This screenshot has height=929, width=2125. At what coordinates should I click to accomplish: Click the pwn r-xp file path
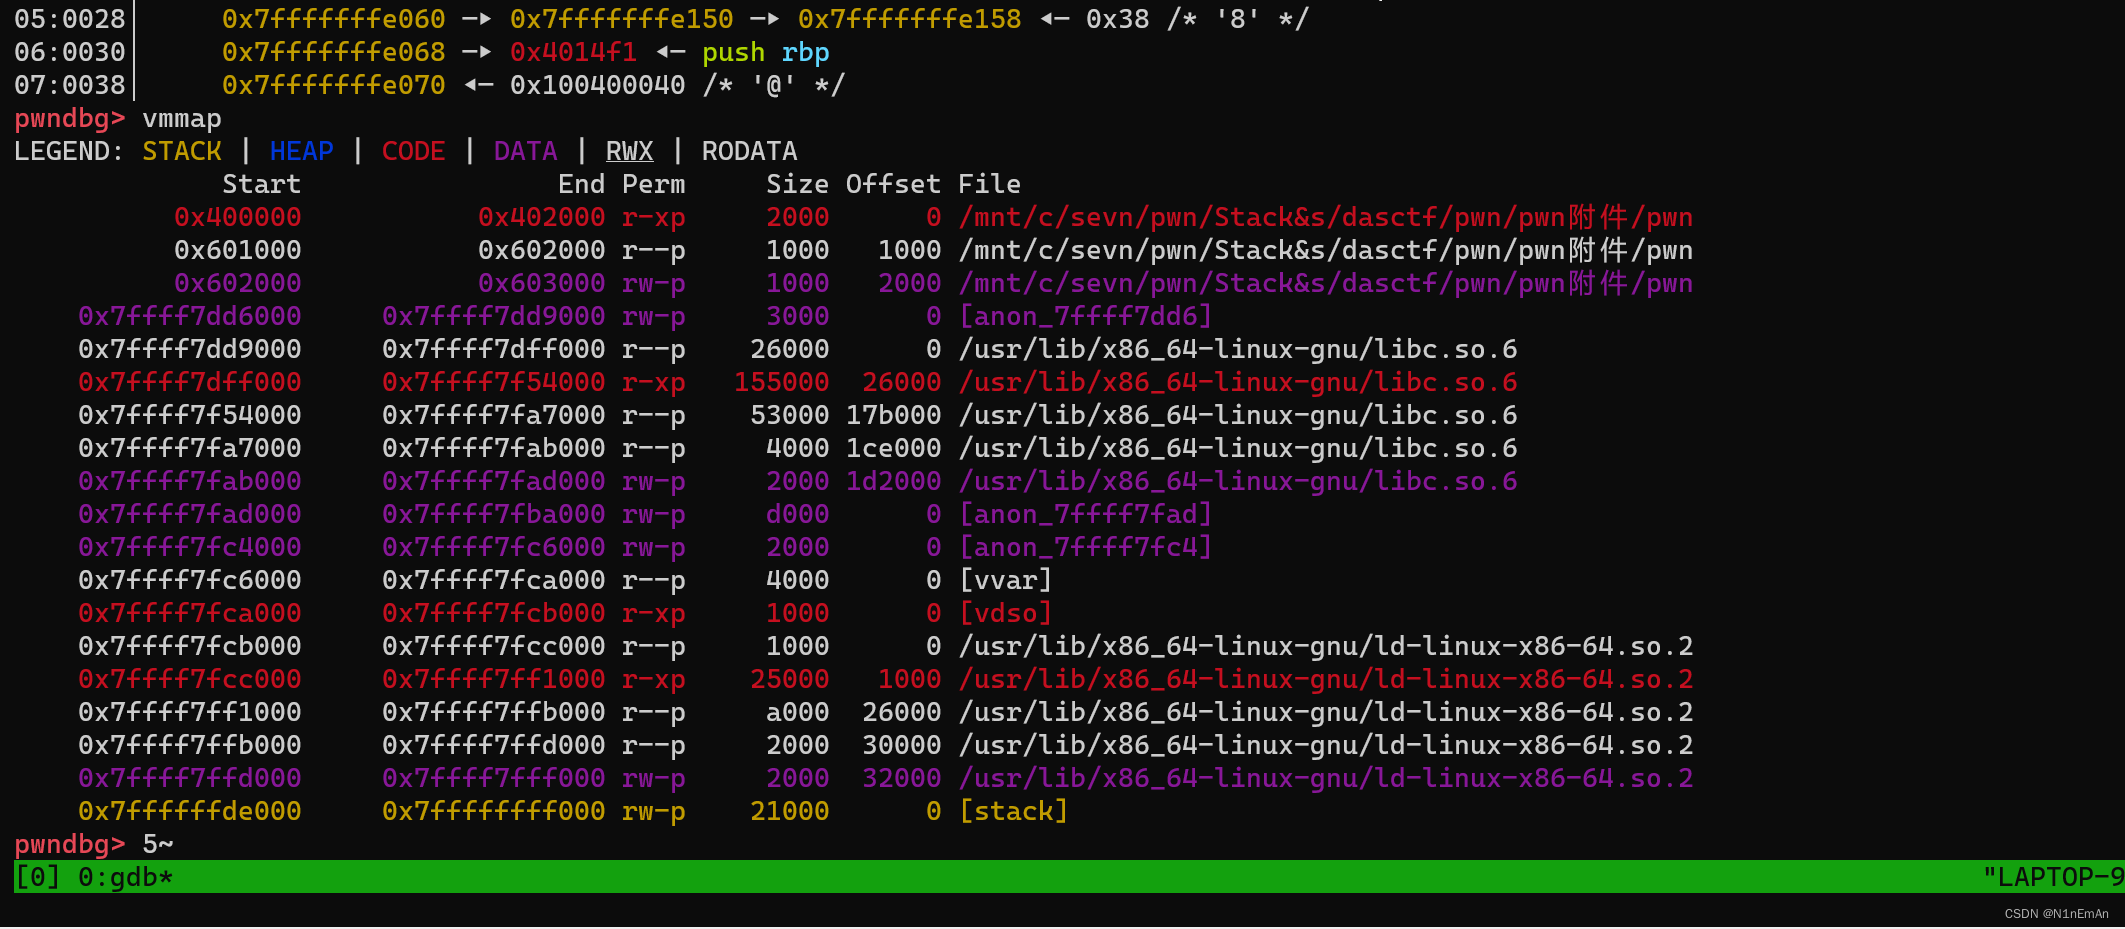(x=1326, y=217)
